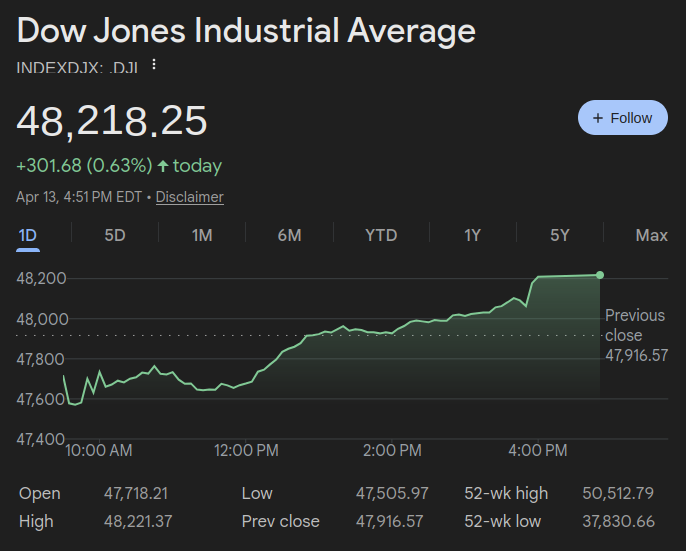The image size is (686, 551).
Task: Select the 1D time range tab
Action: click(28, 235)
